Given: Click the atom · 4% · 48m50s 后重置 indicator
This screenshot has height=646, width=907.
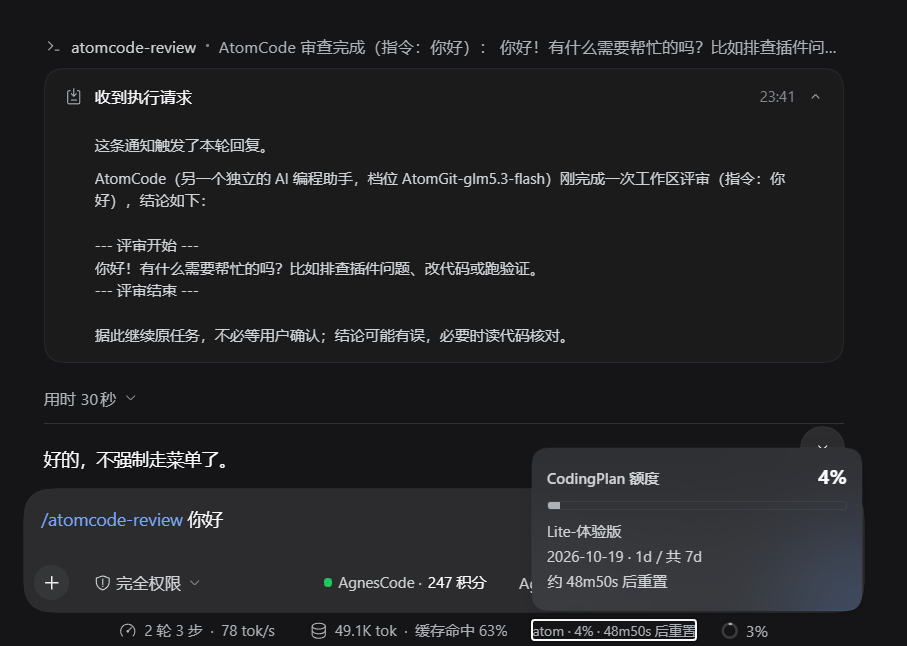Looking at the screenshot, I should coord(614,631).
